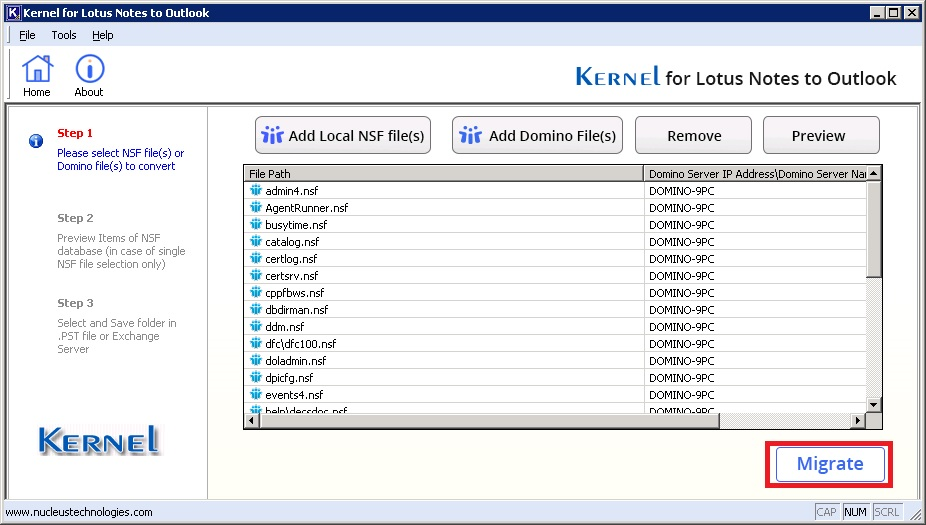Open the File menu
Image resolution: width=926 pixels, height=525 pixels.
(x=27, y=35)
